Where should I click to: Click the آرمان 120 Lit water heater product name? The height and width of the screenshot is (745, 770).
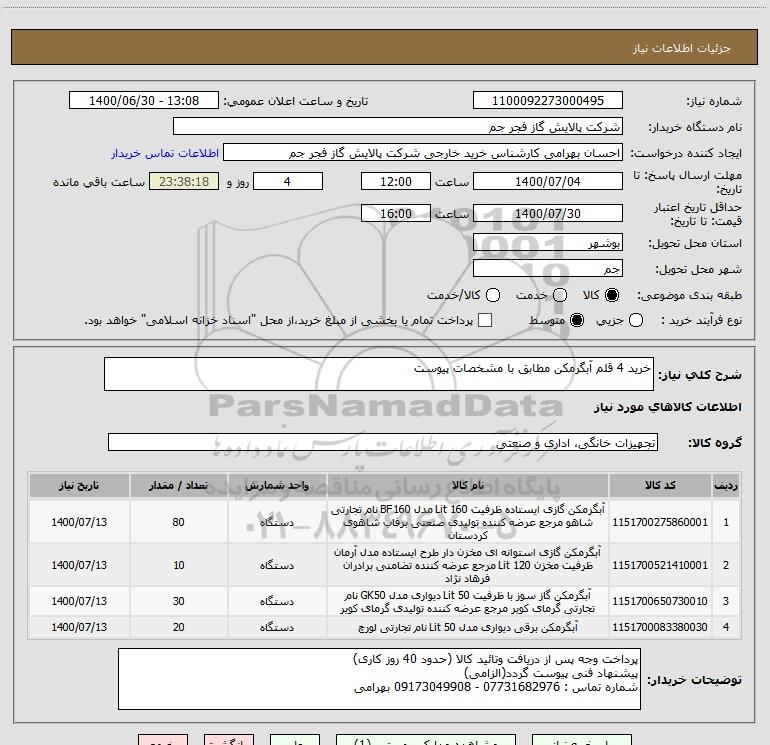point(468,565)
